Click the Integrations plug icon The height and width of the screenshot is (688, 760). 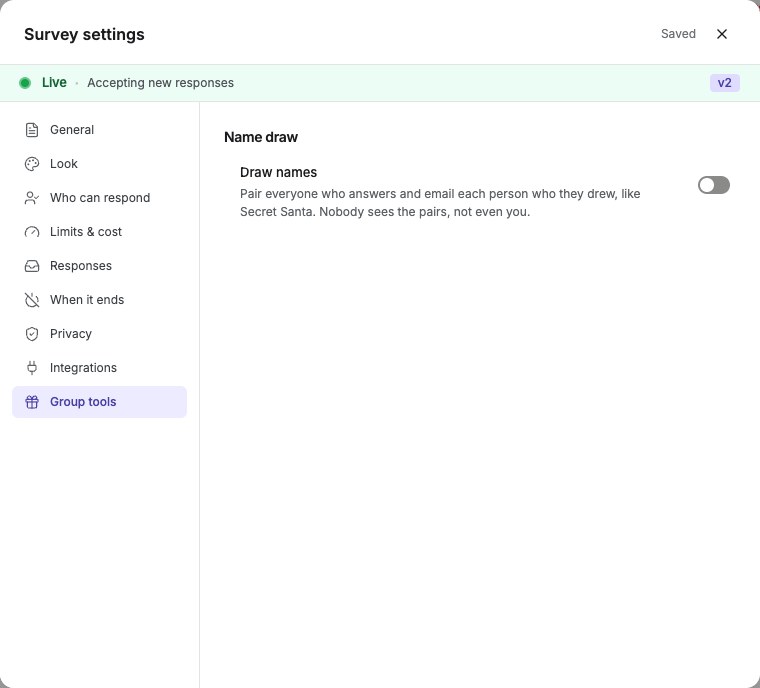click(32, 368)
